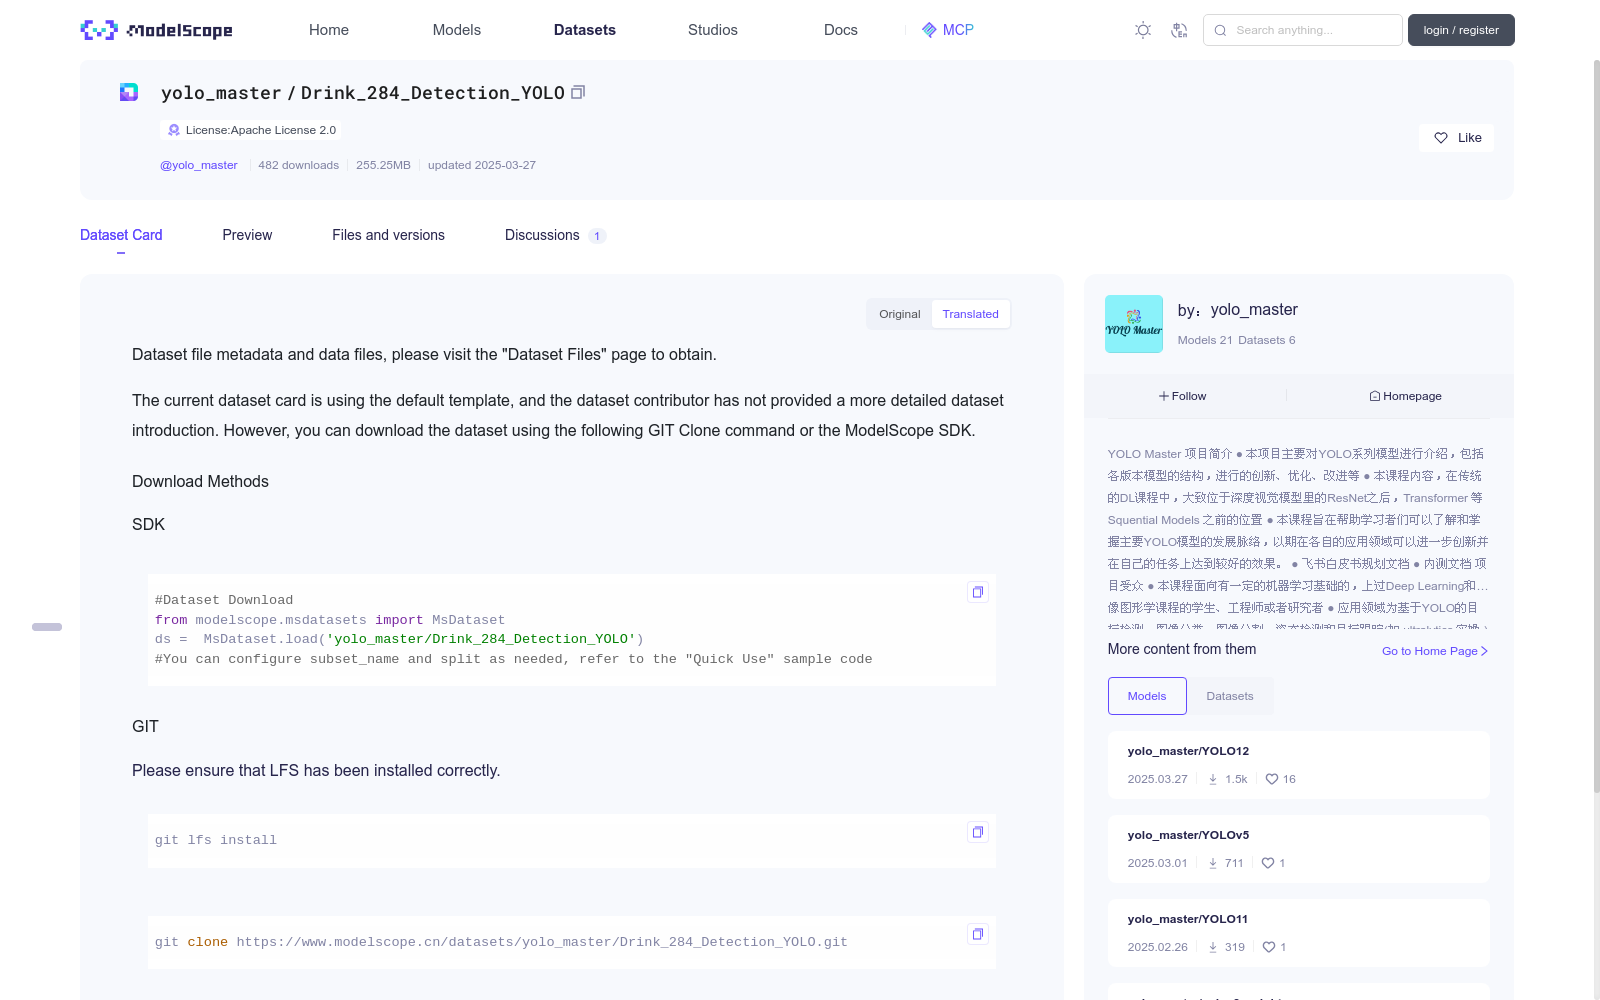
Task: Select the Models tab in author panel
Action: pyautogui.click(x=1147, y=696)
